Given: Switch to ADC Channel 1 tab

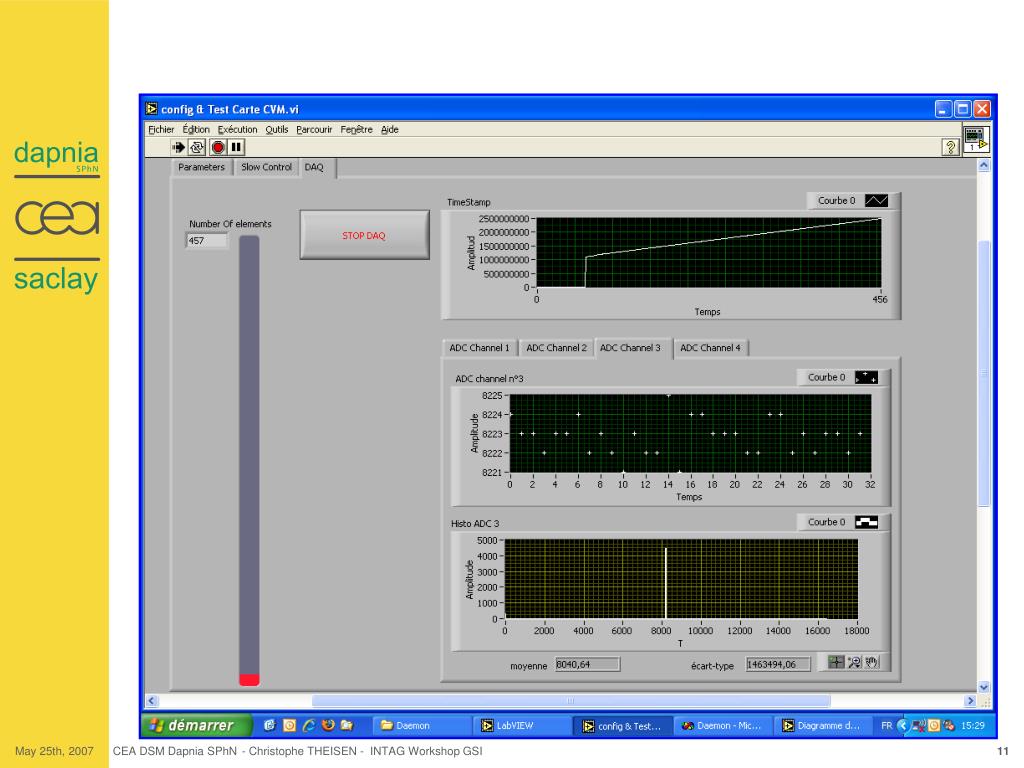Looking at the screenshot, I should coord(479,348).
